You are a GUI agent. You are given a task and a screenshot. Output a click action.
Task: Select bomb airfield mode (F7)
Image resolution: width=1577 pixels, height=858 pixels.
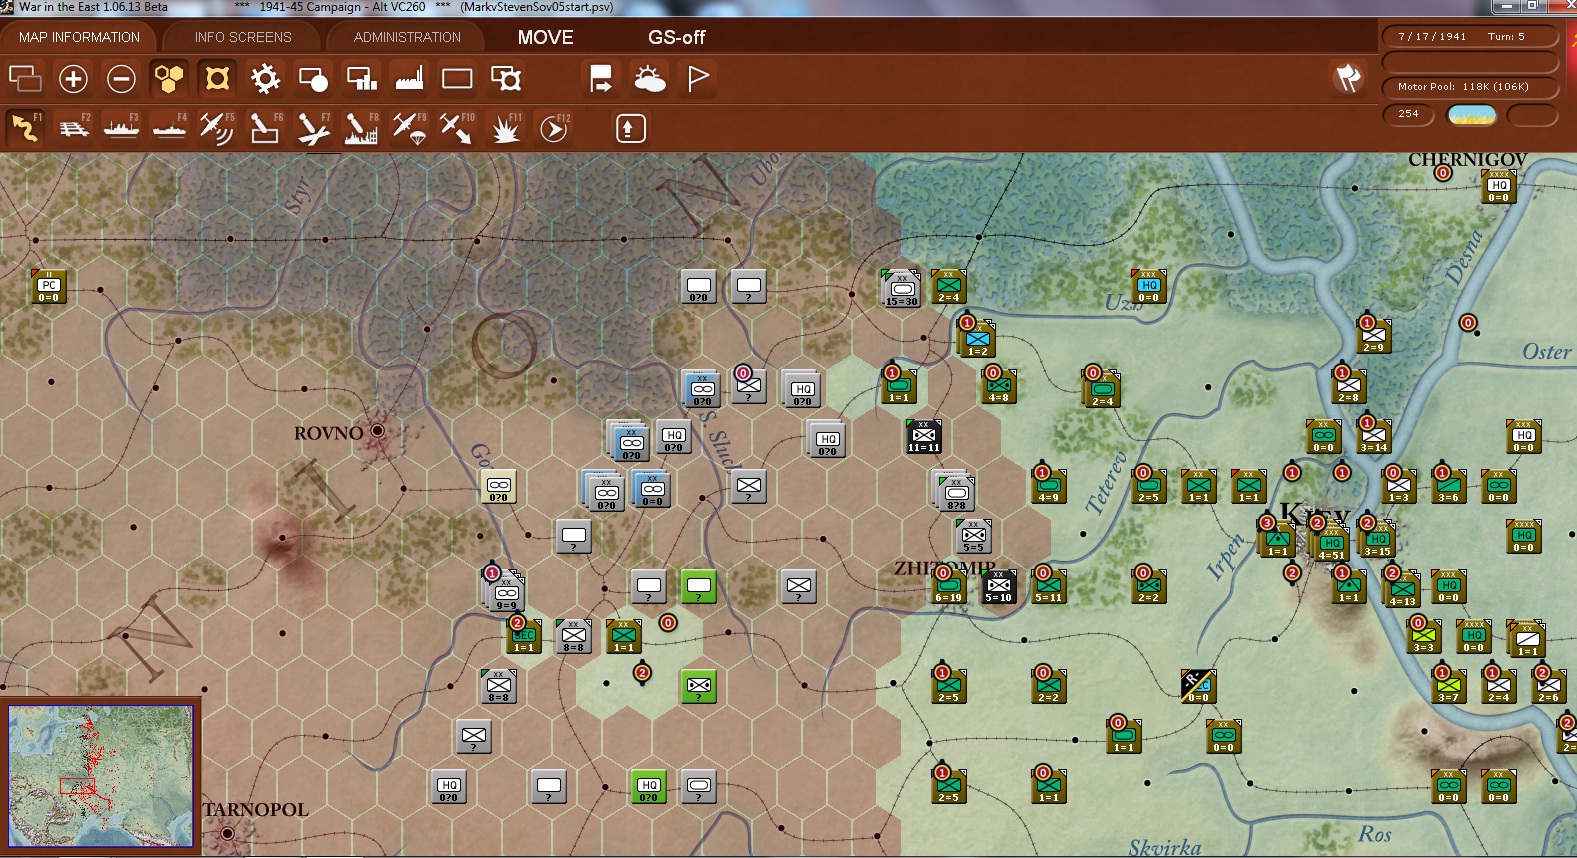click(x=313, y=128)
